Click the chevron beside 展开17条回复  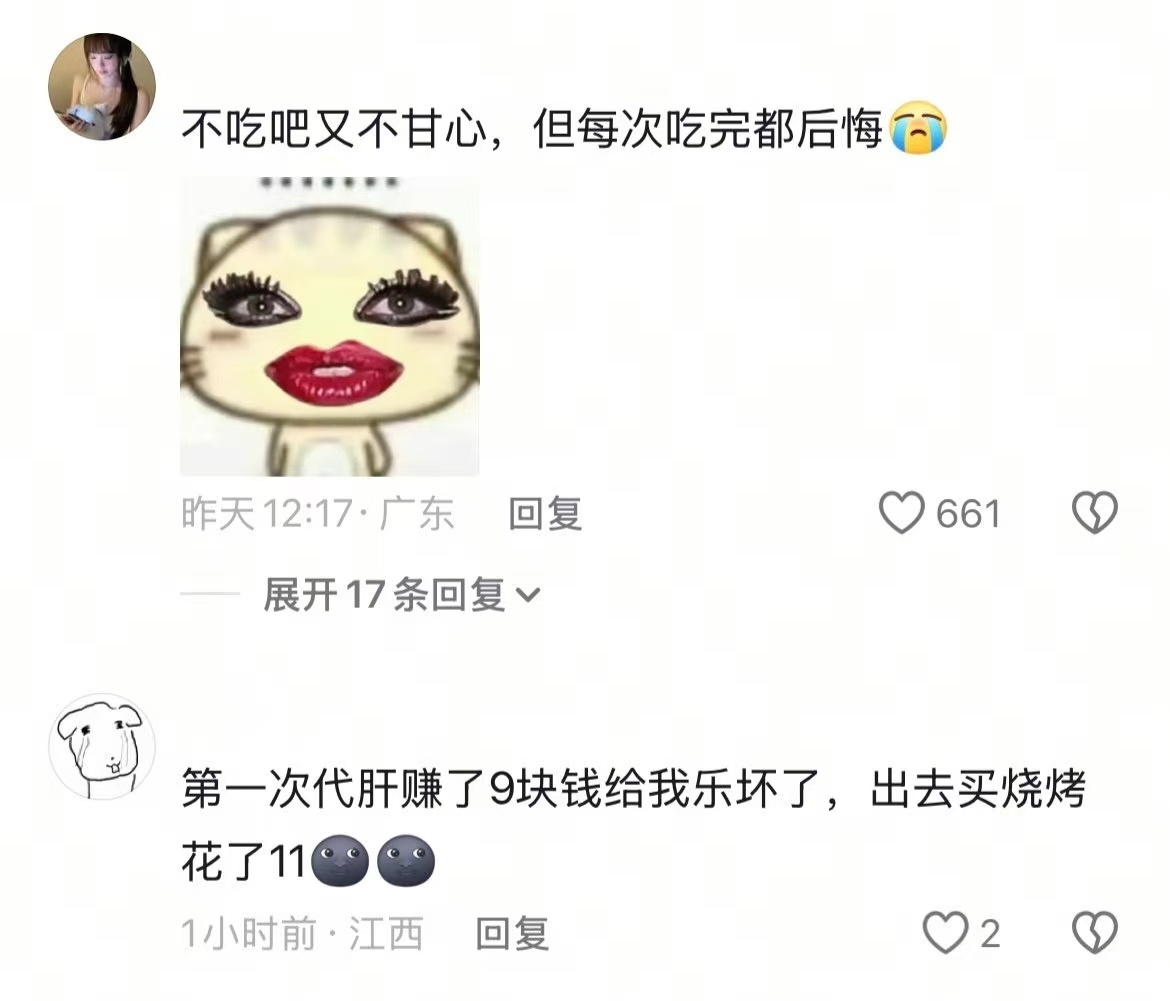point(528,595)
